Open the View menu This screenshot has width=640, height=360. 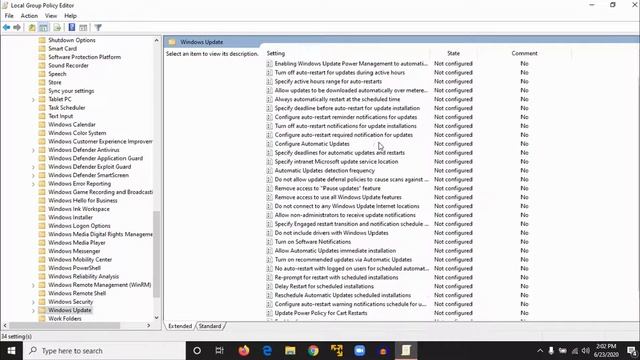click(x=51, y=16)
